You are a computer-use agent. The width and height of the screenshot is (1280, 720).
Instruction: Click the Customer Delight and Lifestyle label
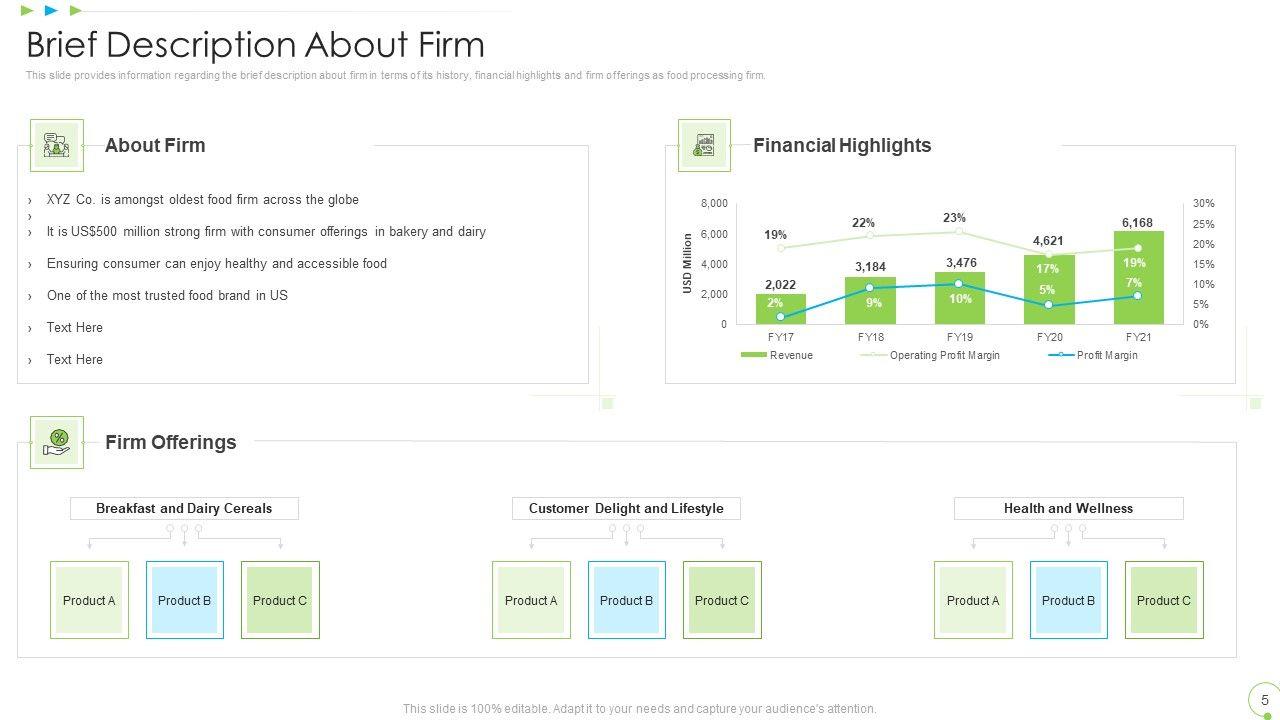[626, 508]
